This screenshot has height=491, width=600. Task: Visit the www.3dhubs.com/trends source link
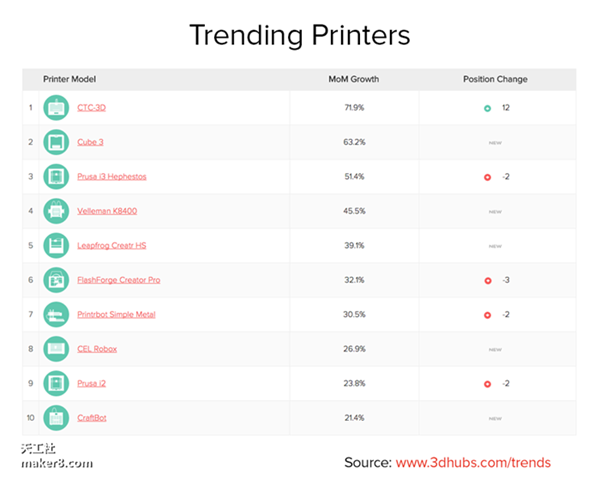click(473, 463)
